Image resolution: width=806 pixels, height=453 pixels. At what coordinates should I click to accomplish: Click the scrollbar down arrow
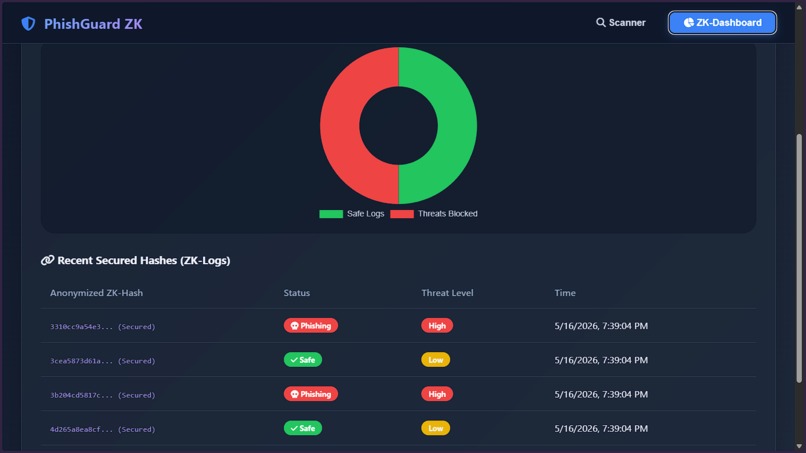tap(799, 447)
